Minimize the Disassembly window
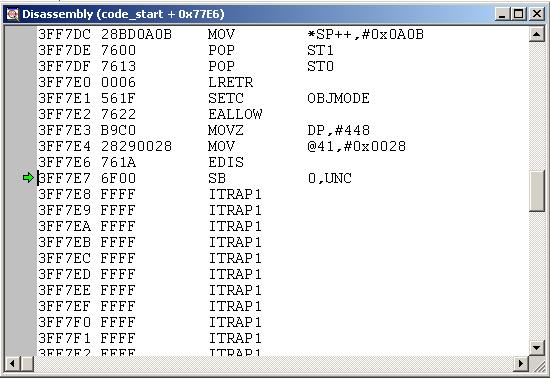This screenshot has height=379, width=550. [503, 14]
